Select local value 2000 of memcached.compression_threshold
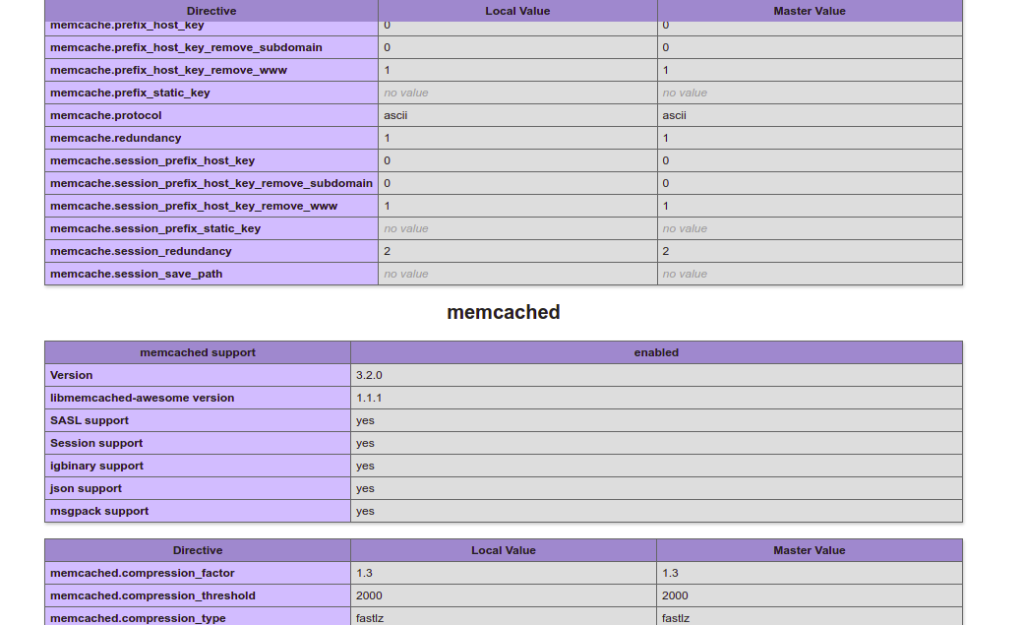The width and height of the screenshot is (1024, 625). click(369, 596)
